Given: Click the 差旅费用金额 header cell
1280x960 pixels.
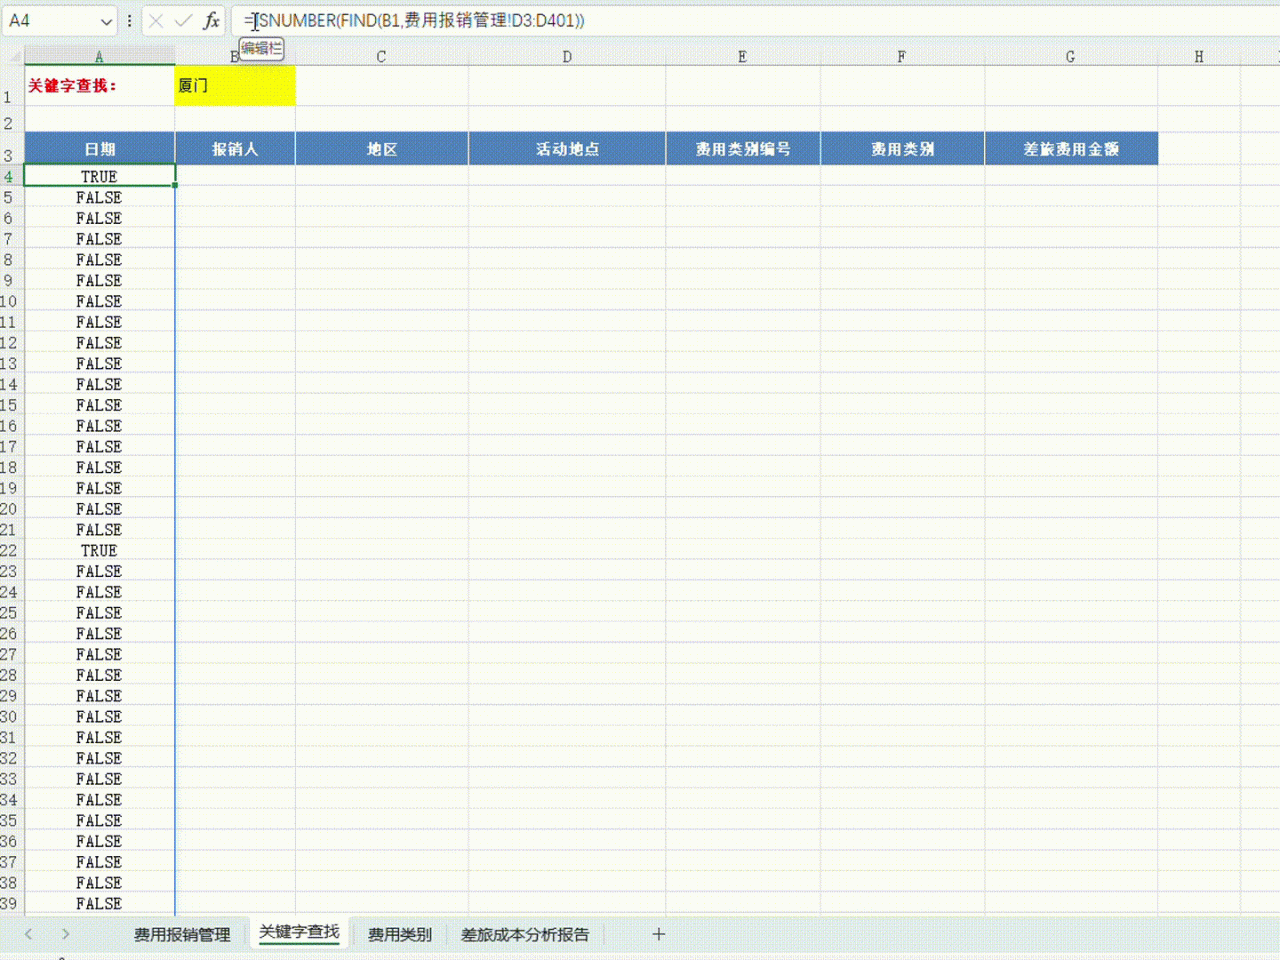Looking at the screenshot, I should coord(1070,148).
